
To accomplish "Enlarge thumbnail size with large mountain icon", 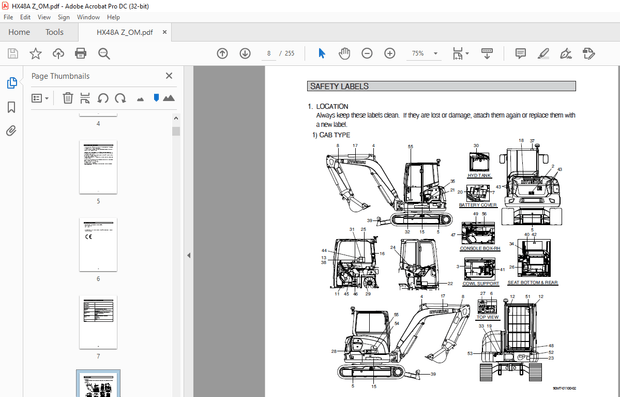I will pos(169,98).
